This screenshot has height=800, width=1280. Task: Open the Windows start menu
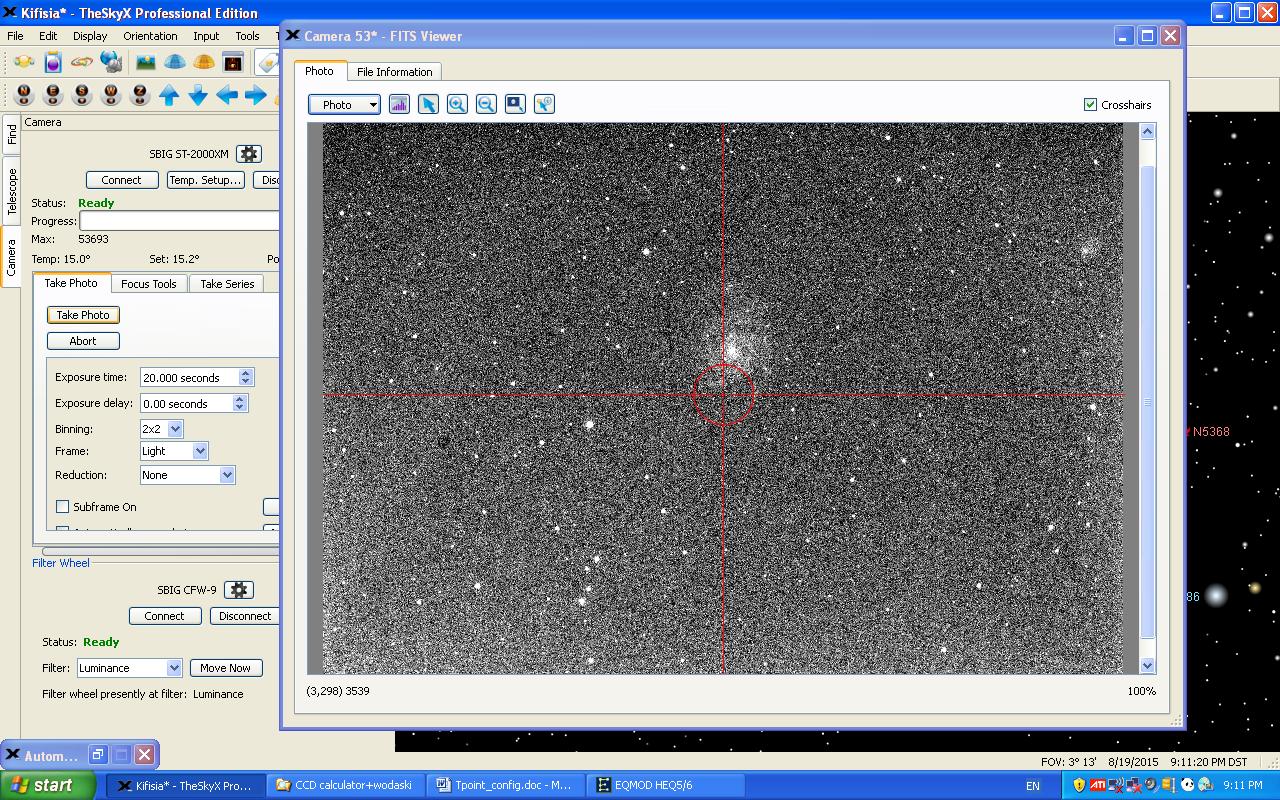click(48, 785)
